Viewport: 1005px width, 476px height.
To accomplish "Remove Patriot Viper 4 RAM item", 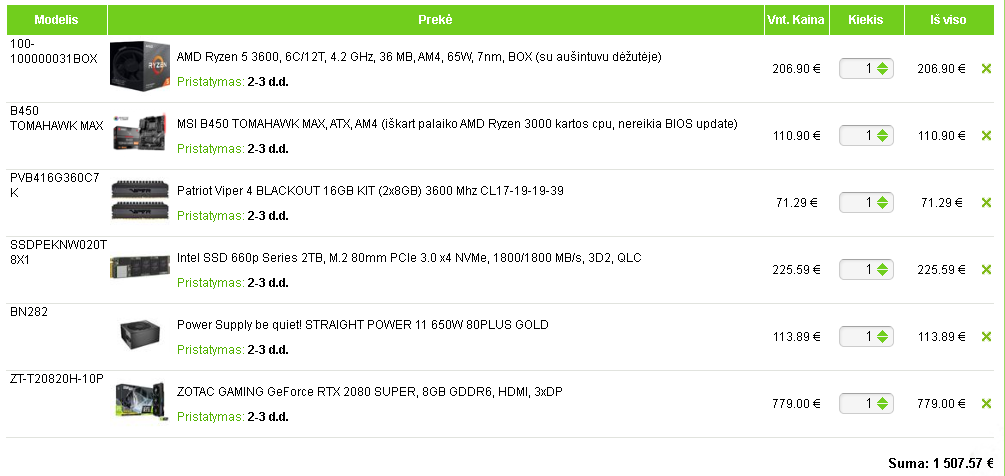I will [x=986, y=203].
